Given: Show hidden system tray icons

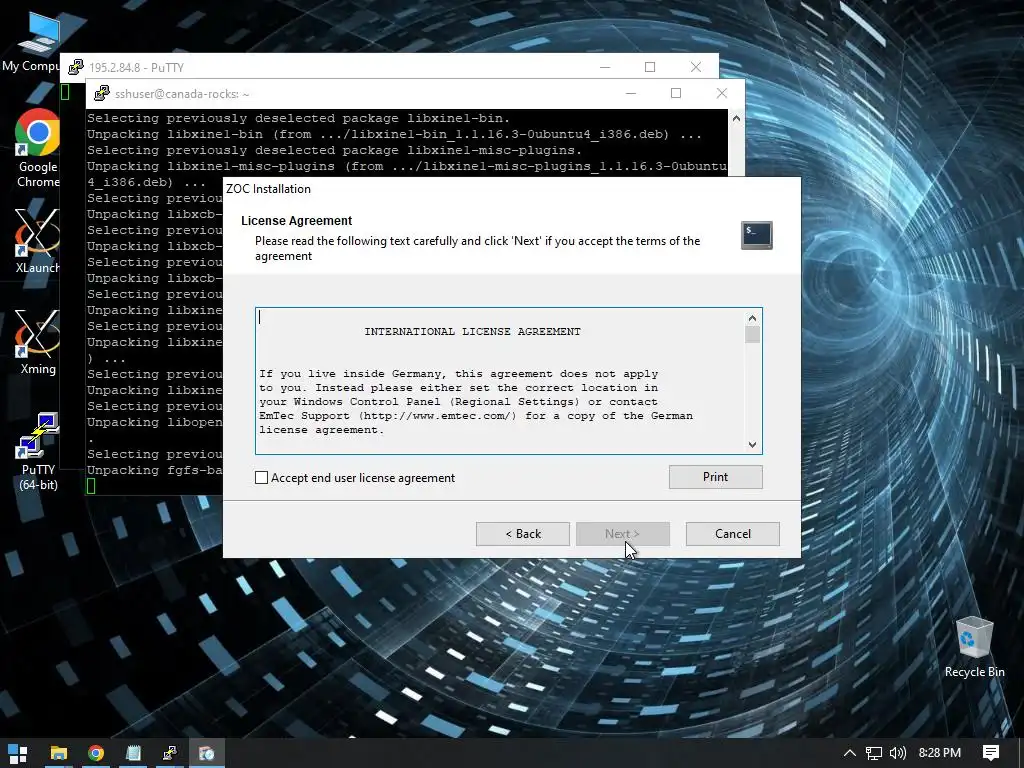Looking at the screenshot, I should [849, 753].
